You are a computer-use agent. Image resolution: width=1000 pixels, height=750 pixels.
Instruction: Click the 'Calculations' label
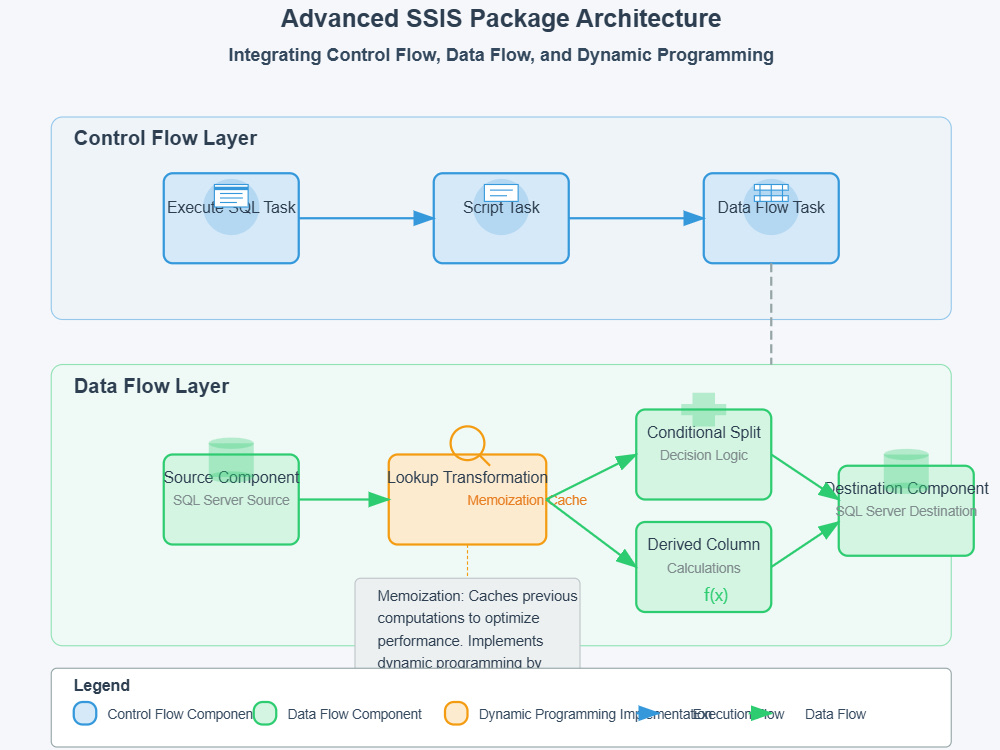click(x=703, y=568)
